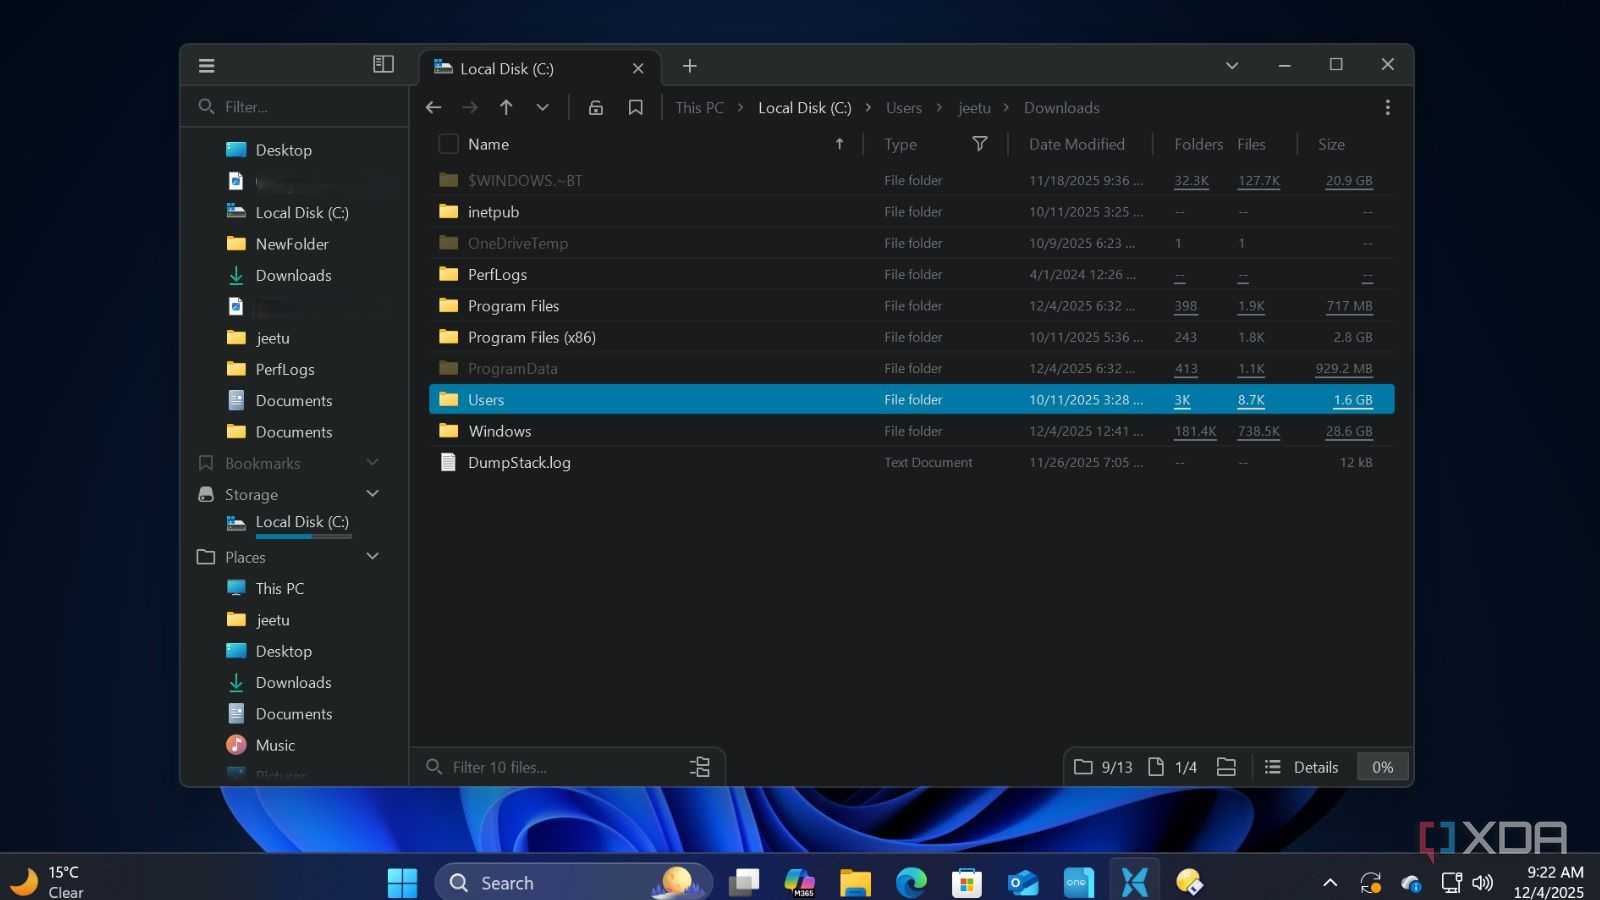Launch Microsoft Edge from the taskbar

tap(911, 883)
